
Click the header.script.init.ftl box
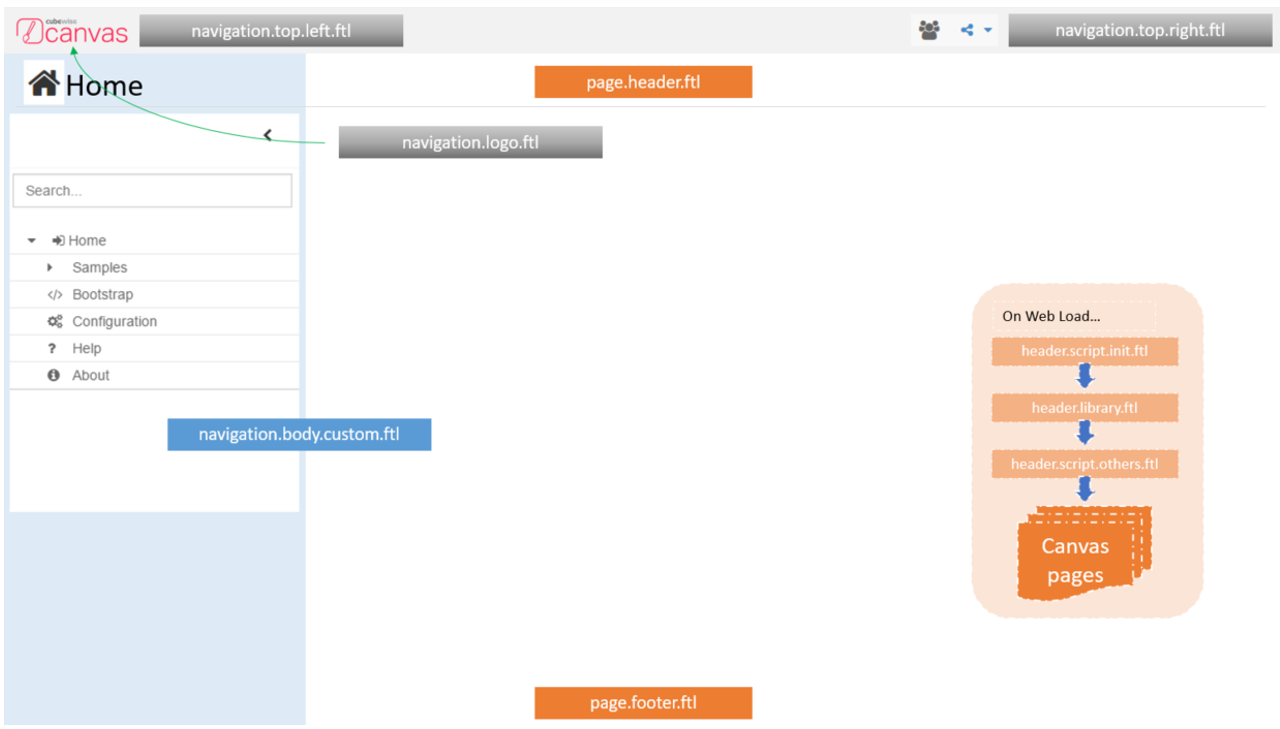(1084, 351)
